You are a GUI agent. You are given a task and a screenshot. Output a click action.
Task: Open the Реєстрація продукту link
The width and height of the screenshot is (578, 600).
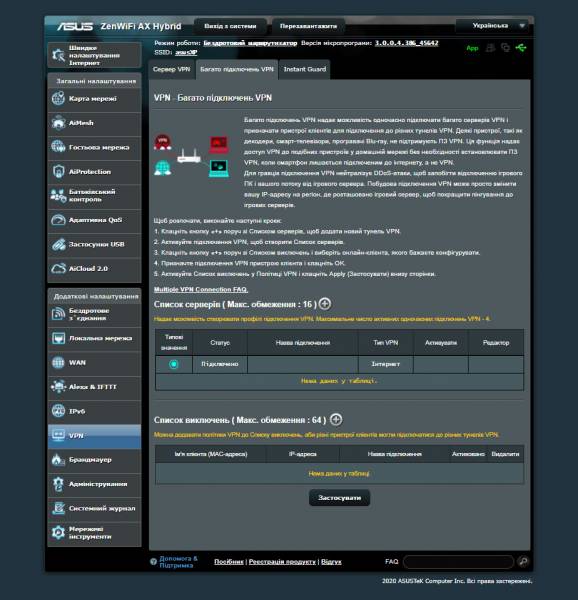point(282,562)
